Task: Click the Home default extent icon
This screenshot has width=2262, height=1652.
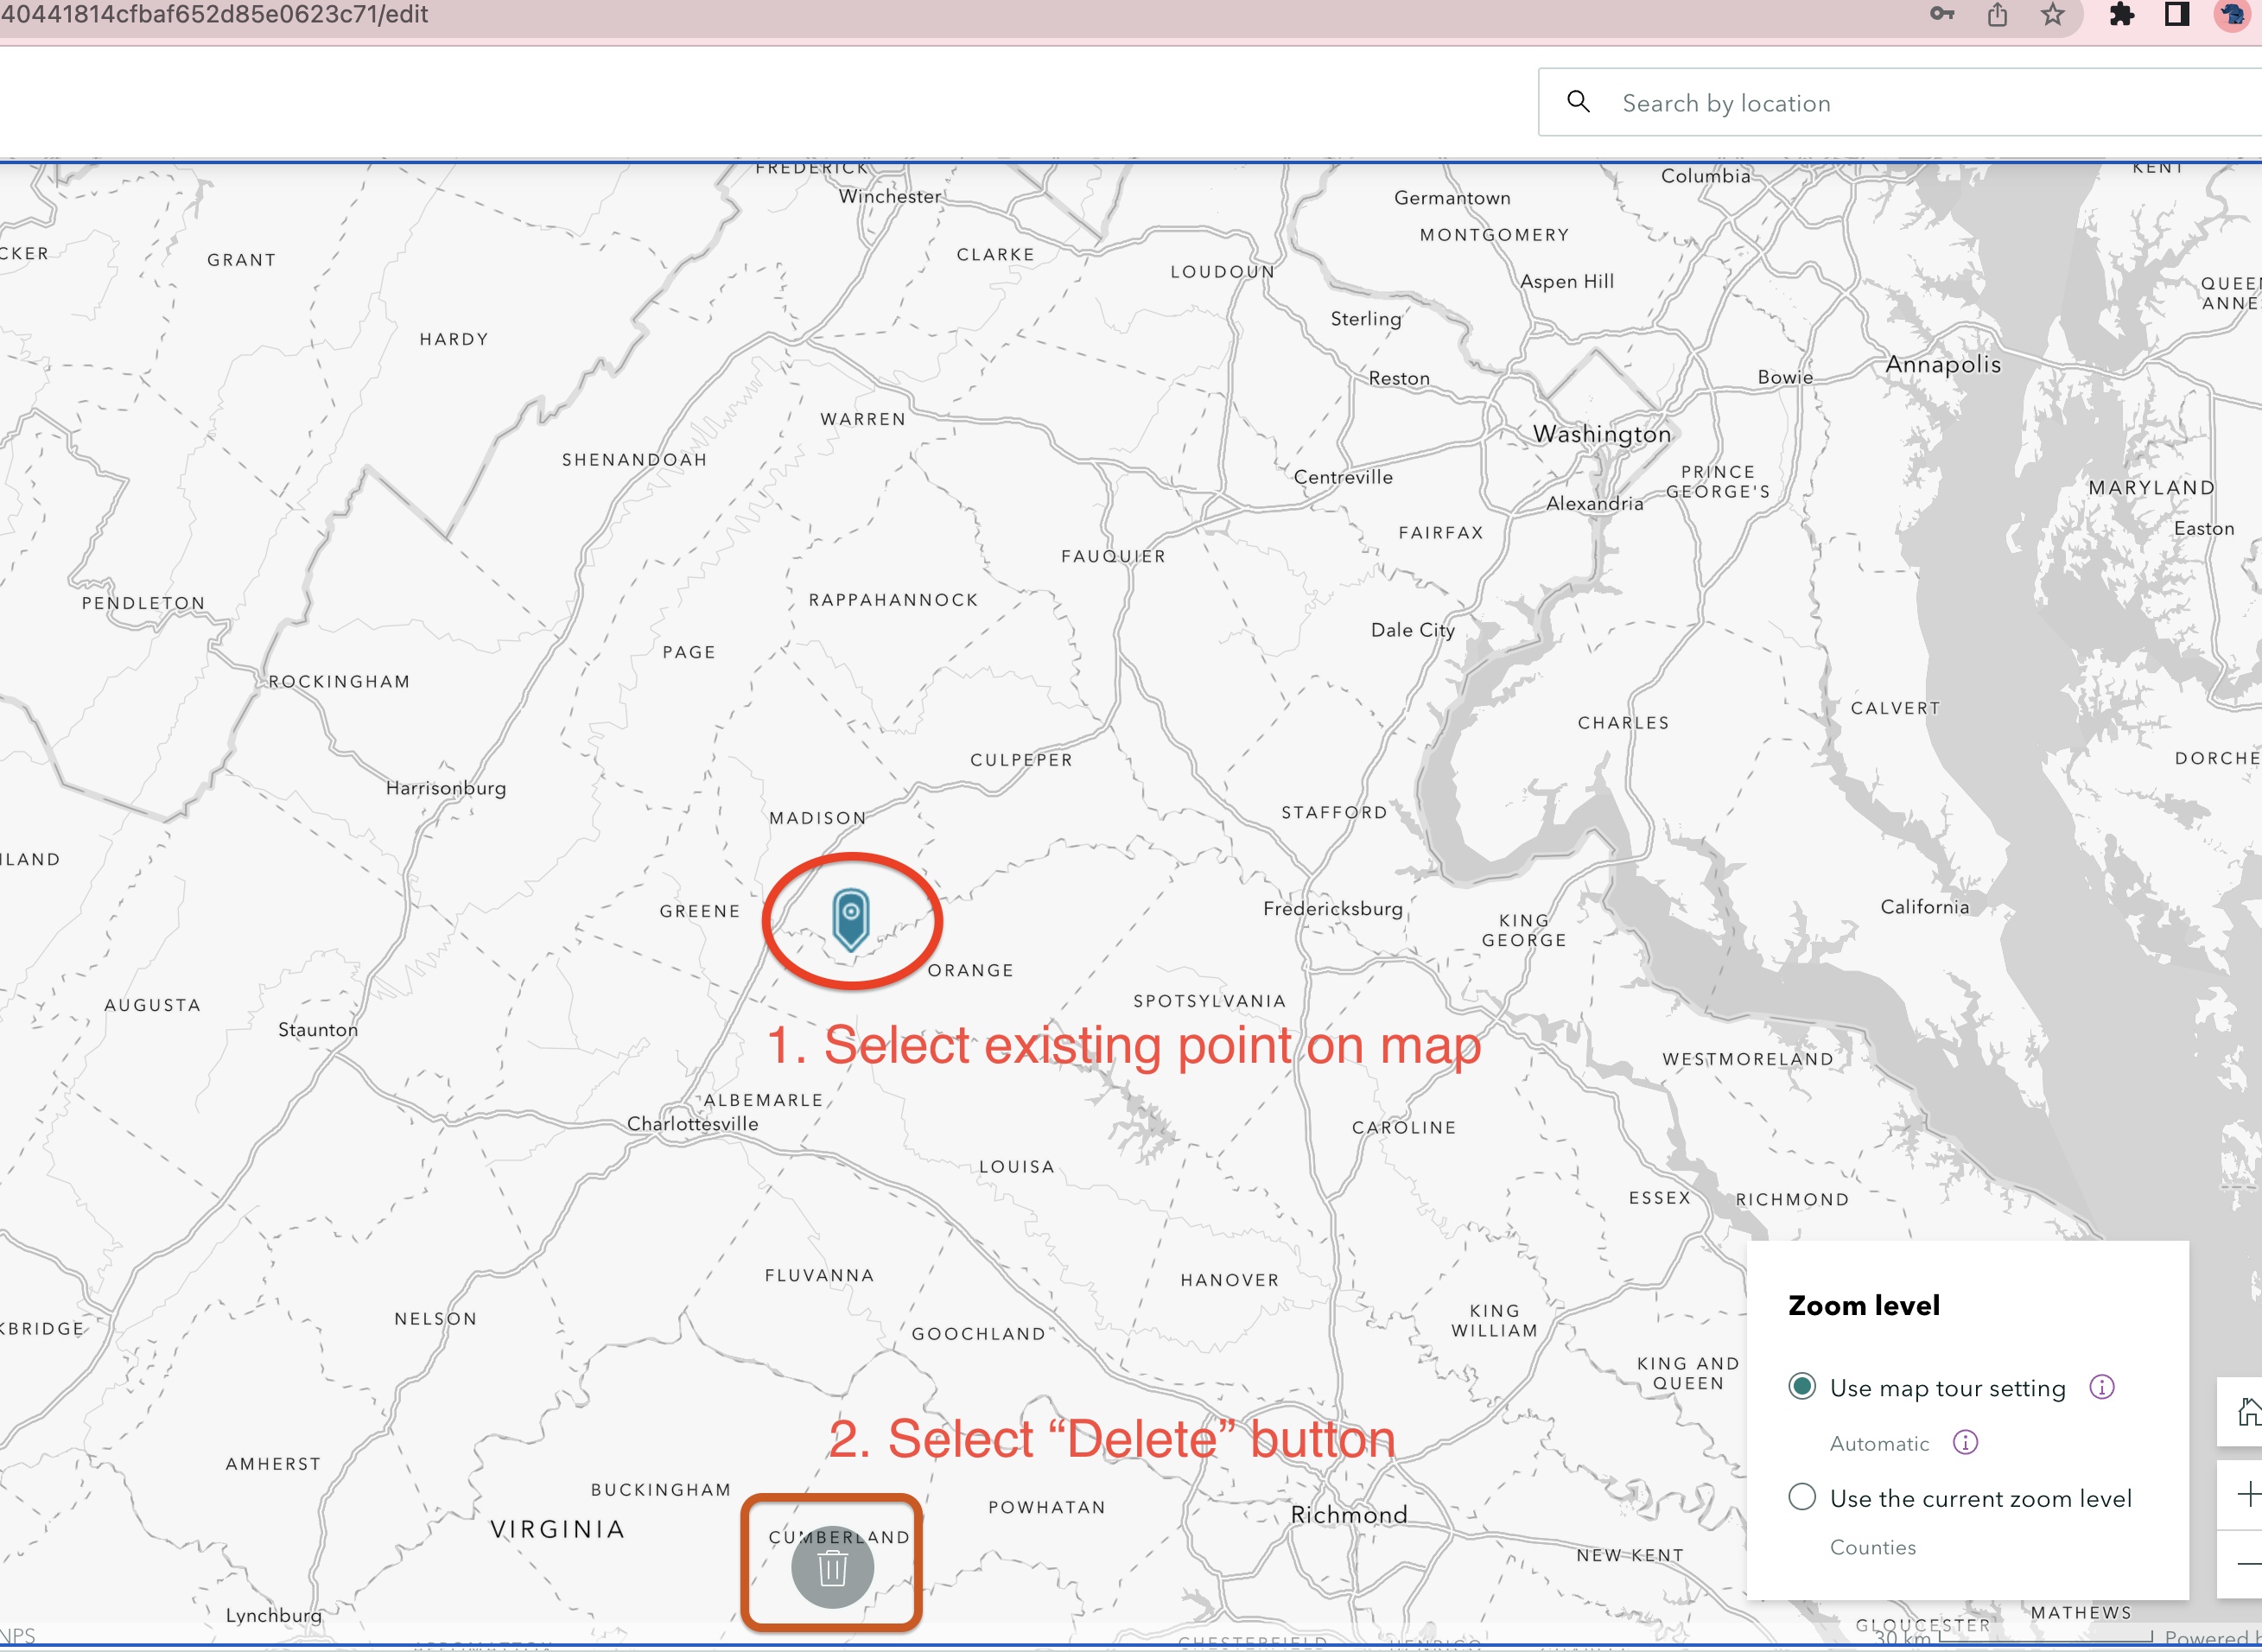Action: point(2247,1412)
